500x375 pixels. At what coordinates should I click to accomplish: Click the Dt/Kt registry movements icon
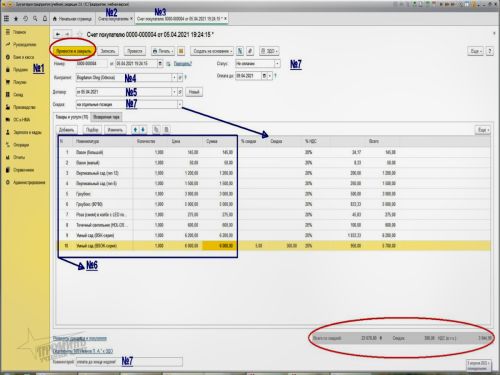[x=240, y=51]
